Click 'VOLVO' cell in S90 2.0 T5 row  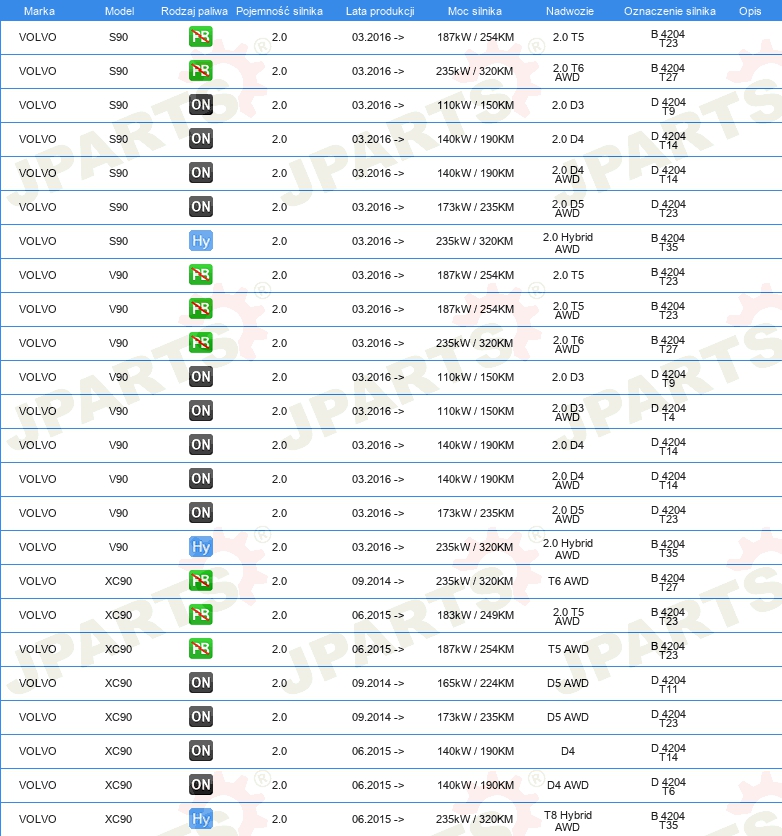click(x=37, y=37)
